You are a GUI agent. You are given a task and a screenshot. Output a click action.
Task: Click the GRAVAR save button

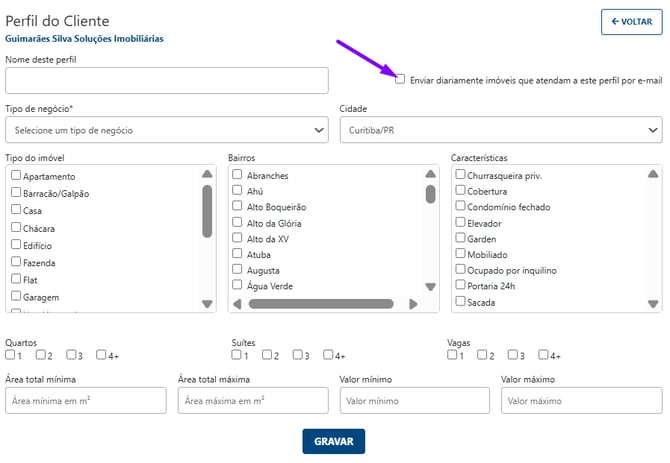point(334,441)
